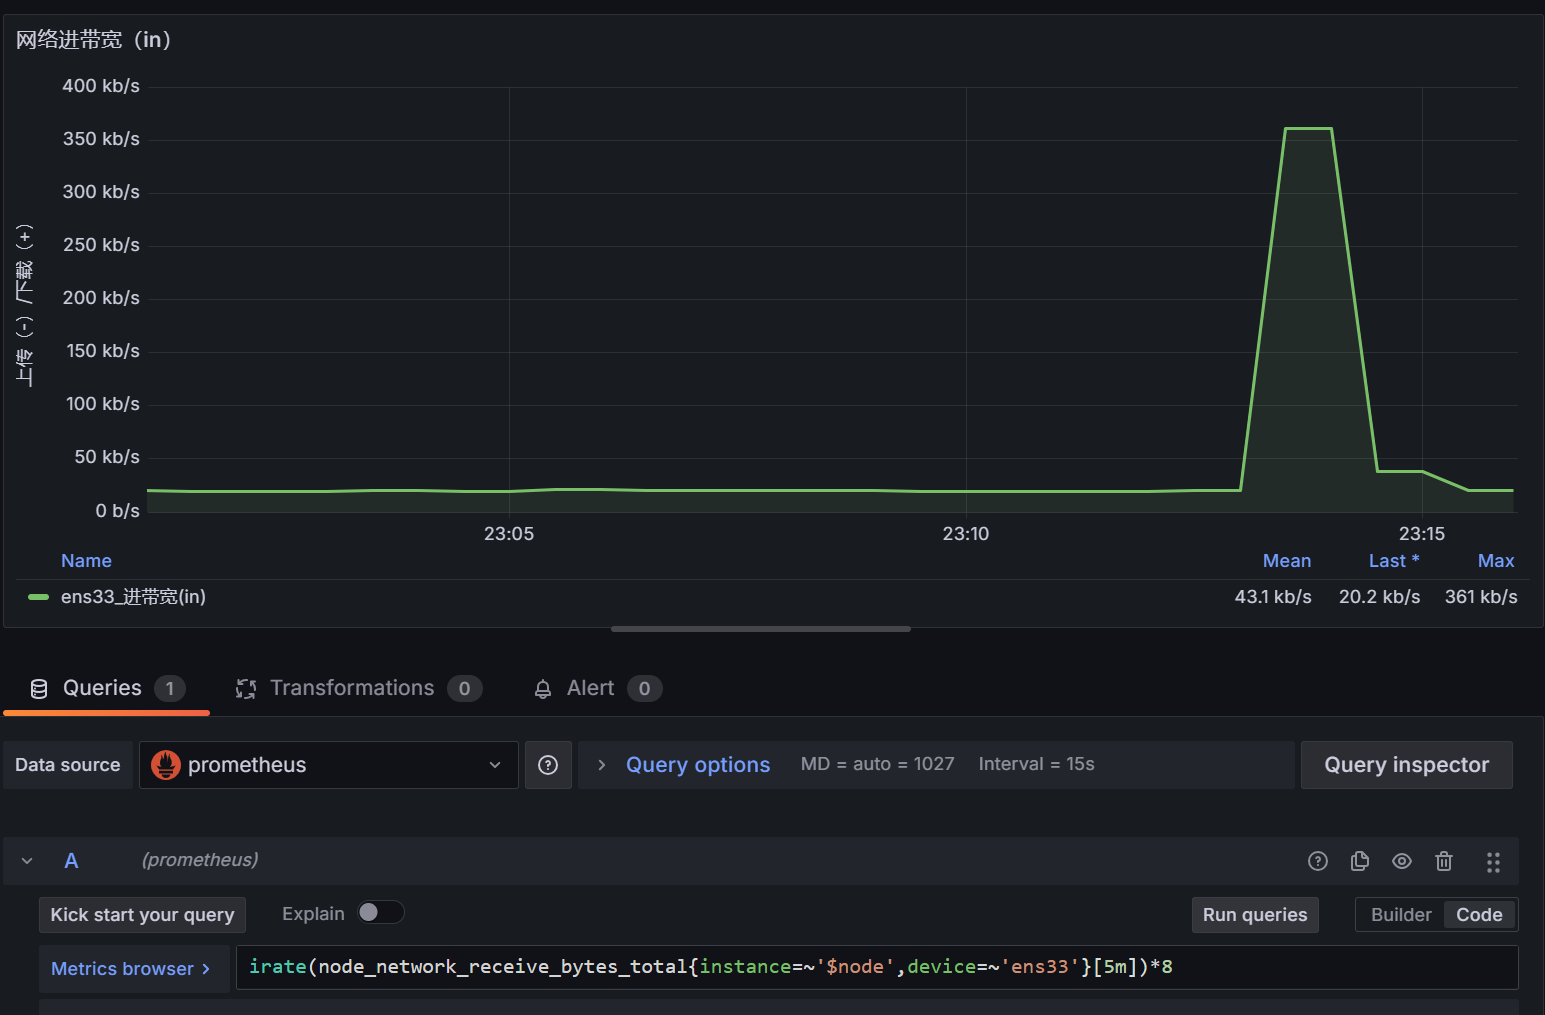Switch to the Alert tab
Screen dimensions: 1545x1015
[598, 689]
